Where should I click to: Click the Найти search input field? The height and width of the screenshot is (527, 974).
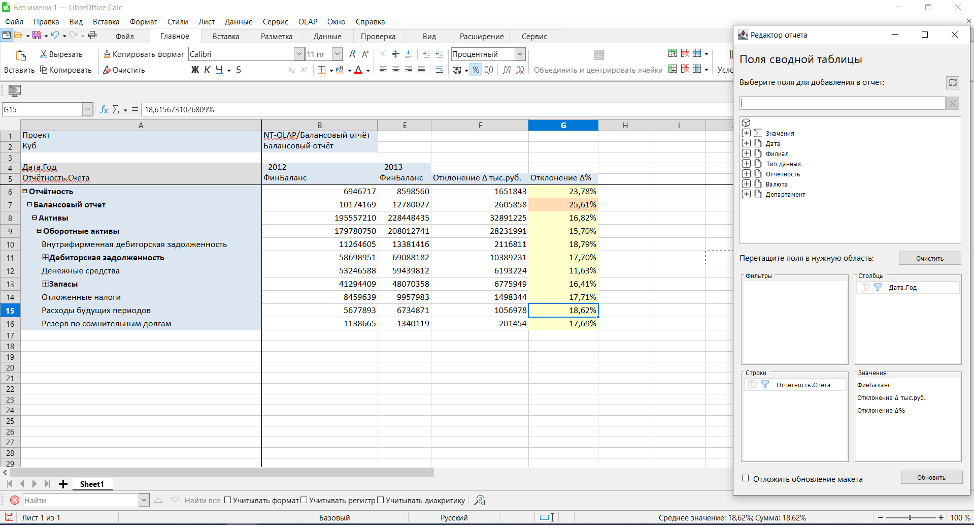[80, 500]
